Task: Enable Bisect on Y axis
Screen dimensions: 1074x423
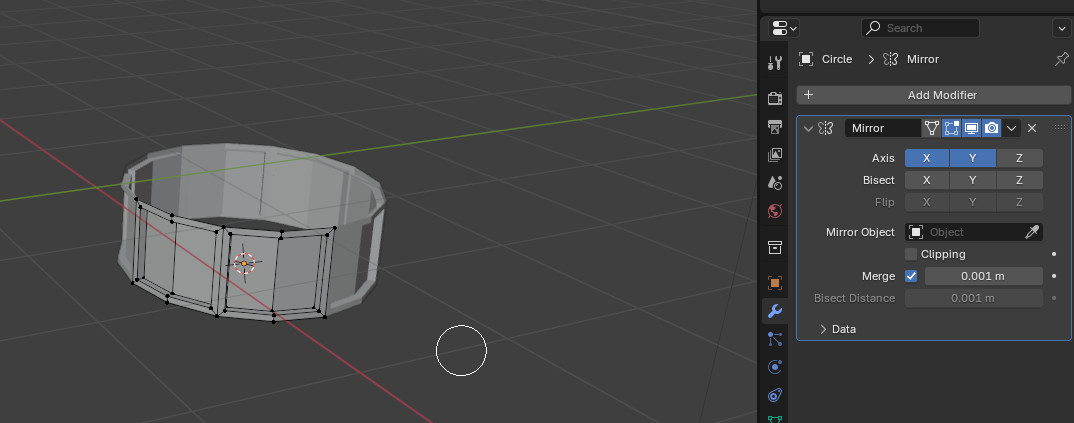Action: (x=973, y=180)
